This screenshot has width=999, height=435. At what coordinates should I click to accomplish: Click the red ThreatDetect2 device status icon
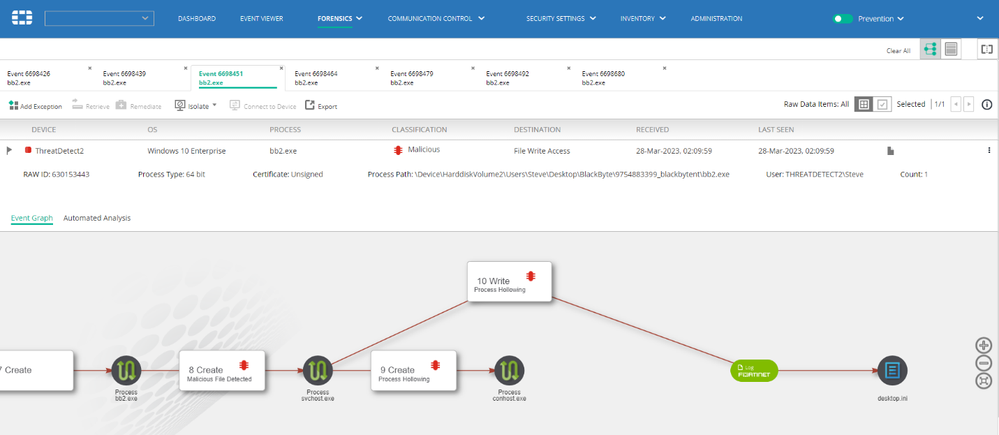click(27, 150)
